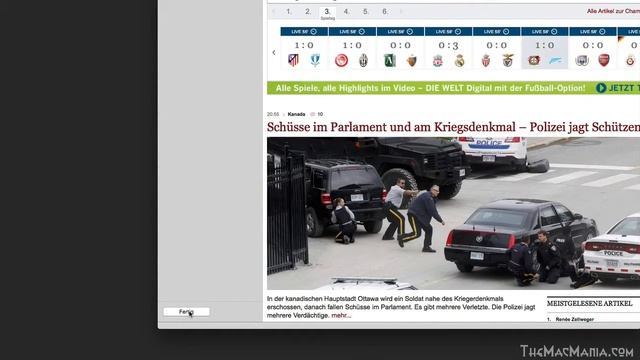The width and height of the screenshot is (640, 360).
Task: Click LIVE clock icon above Arsenal match
Action: click(x=602, y=31)
